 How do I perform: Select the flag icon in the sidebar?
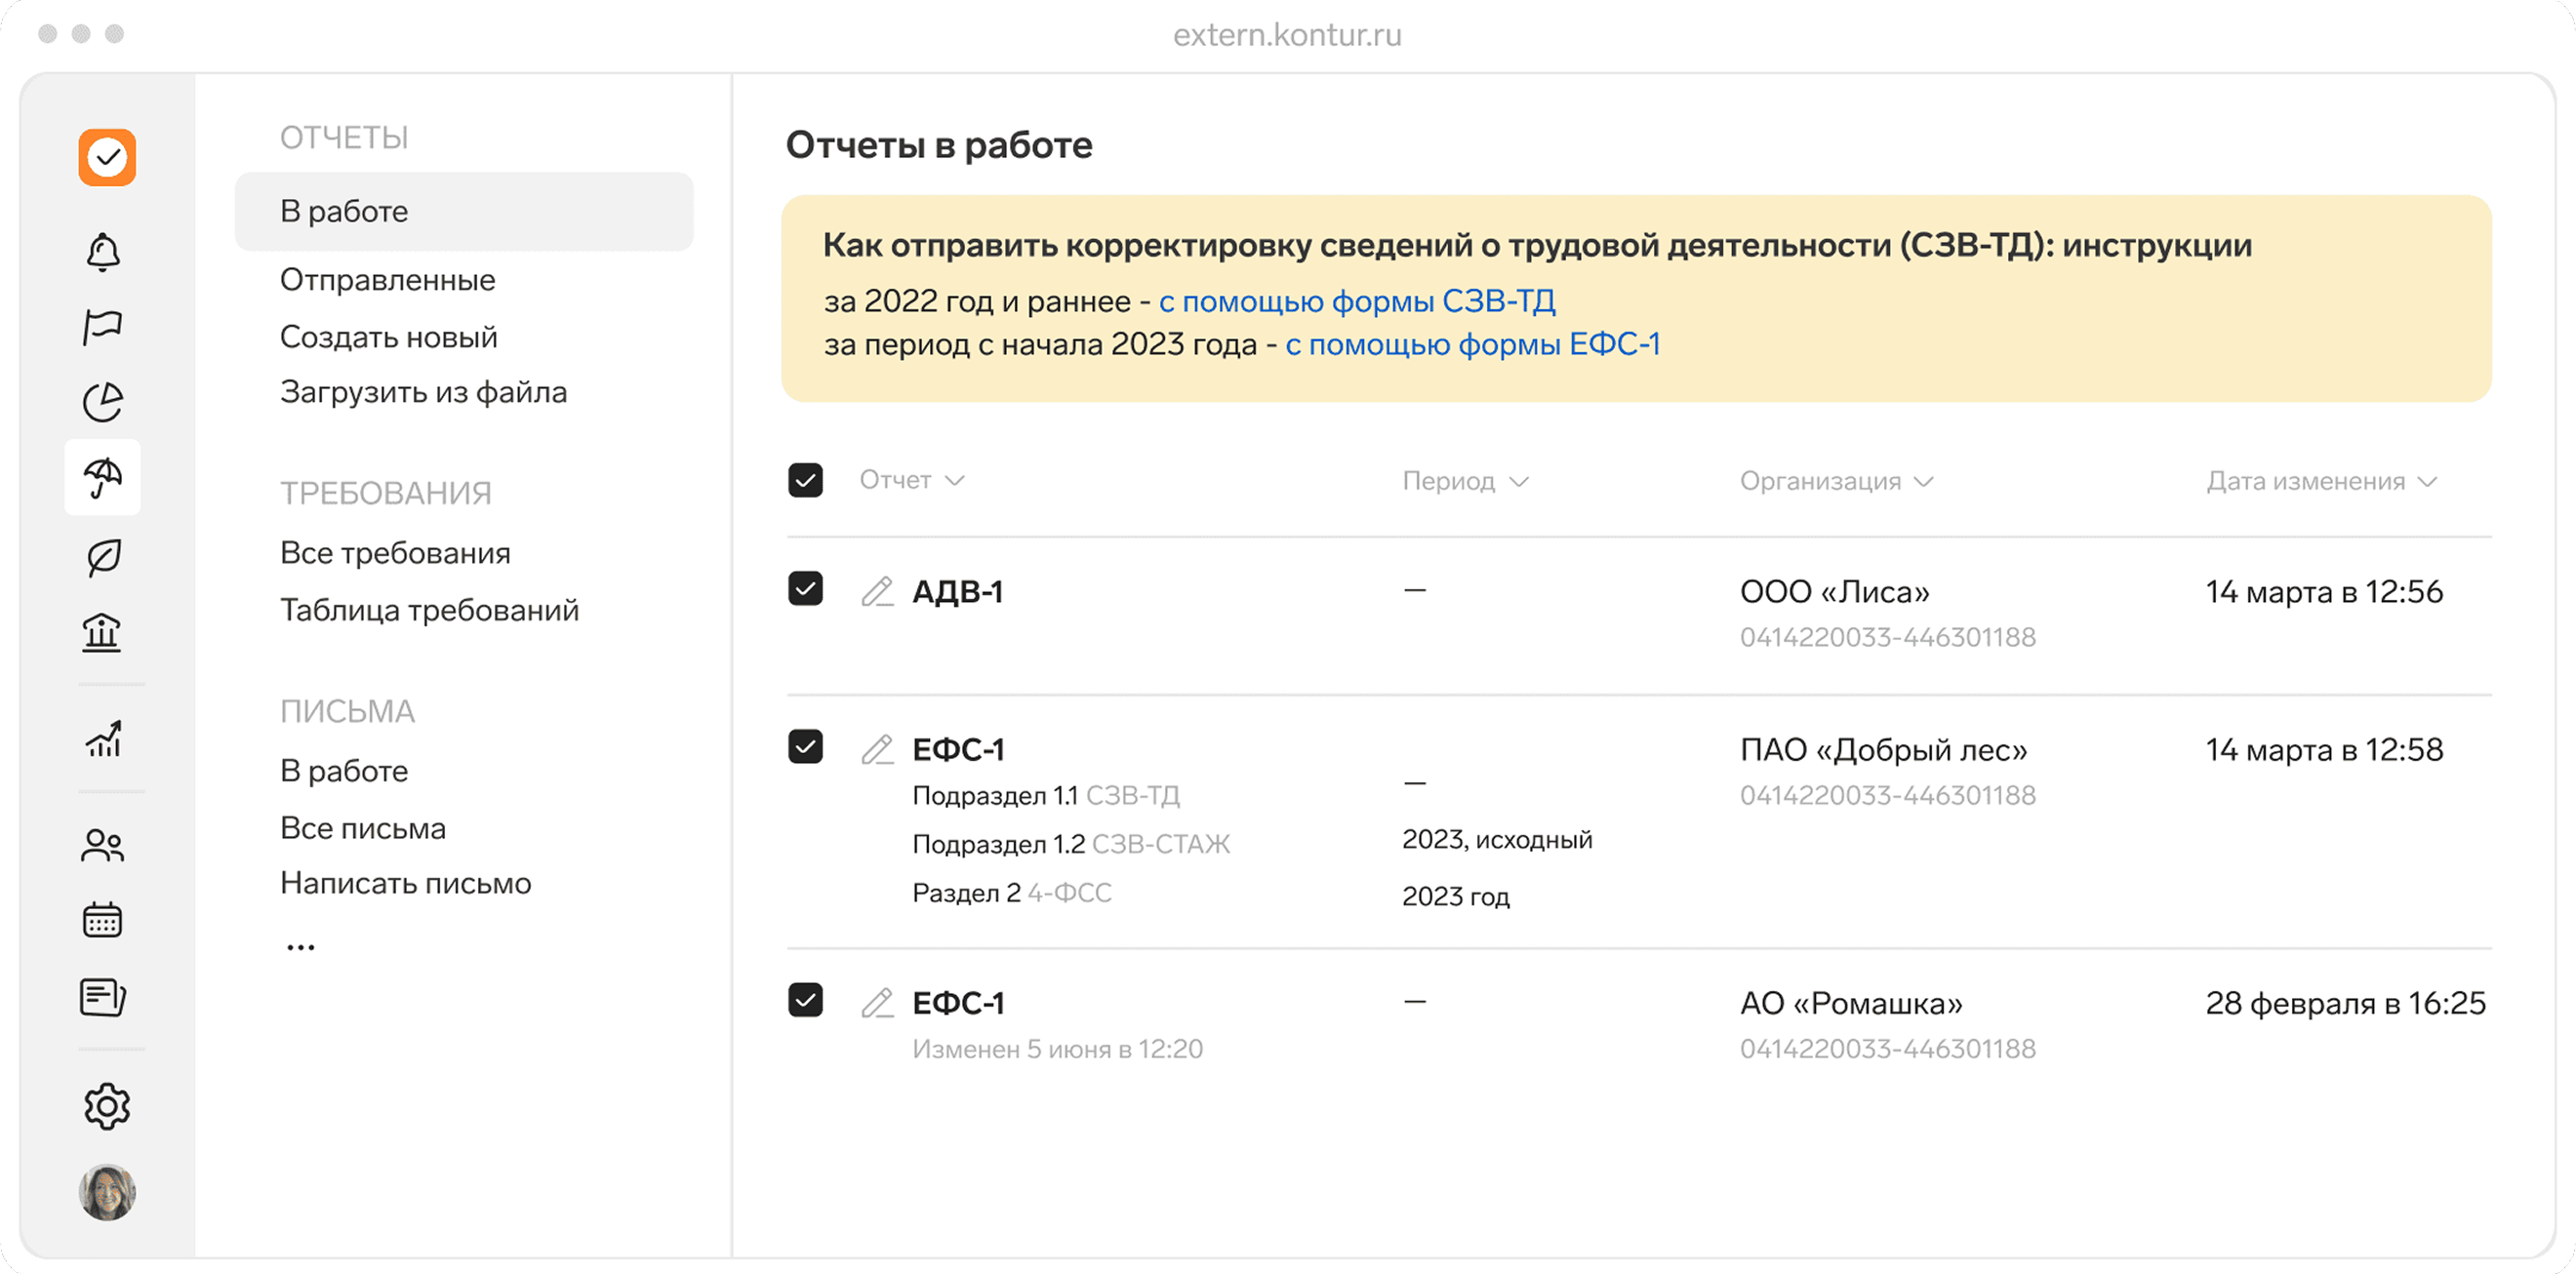point(104,326)
